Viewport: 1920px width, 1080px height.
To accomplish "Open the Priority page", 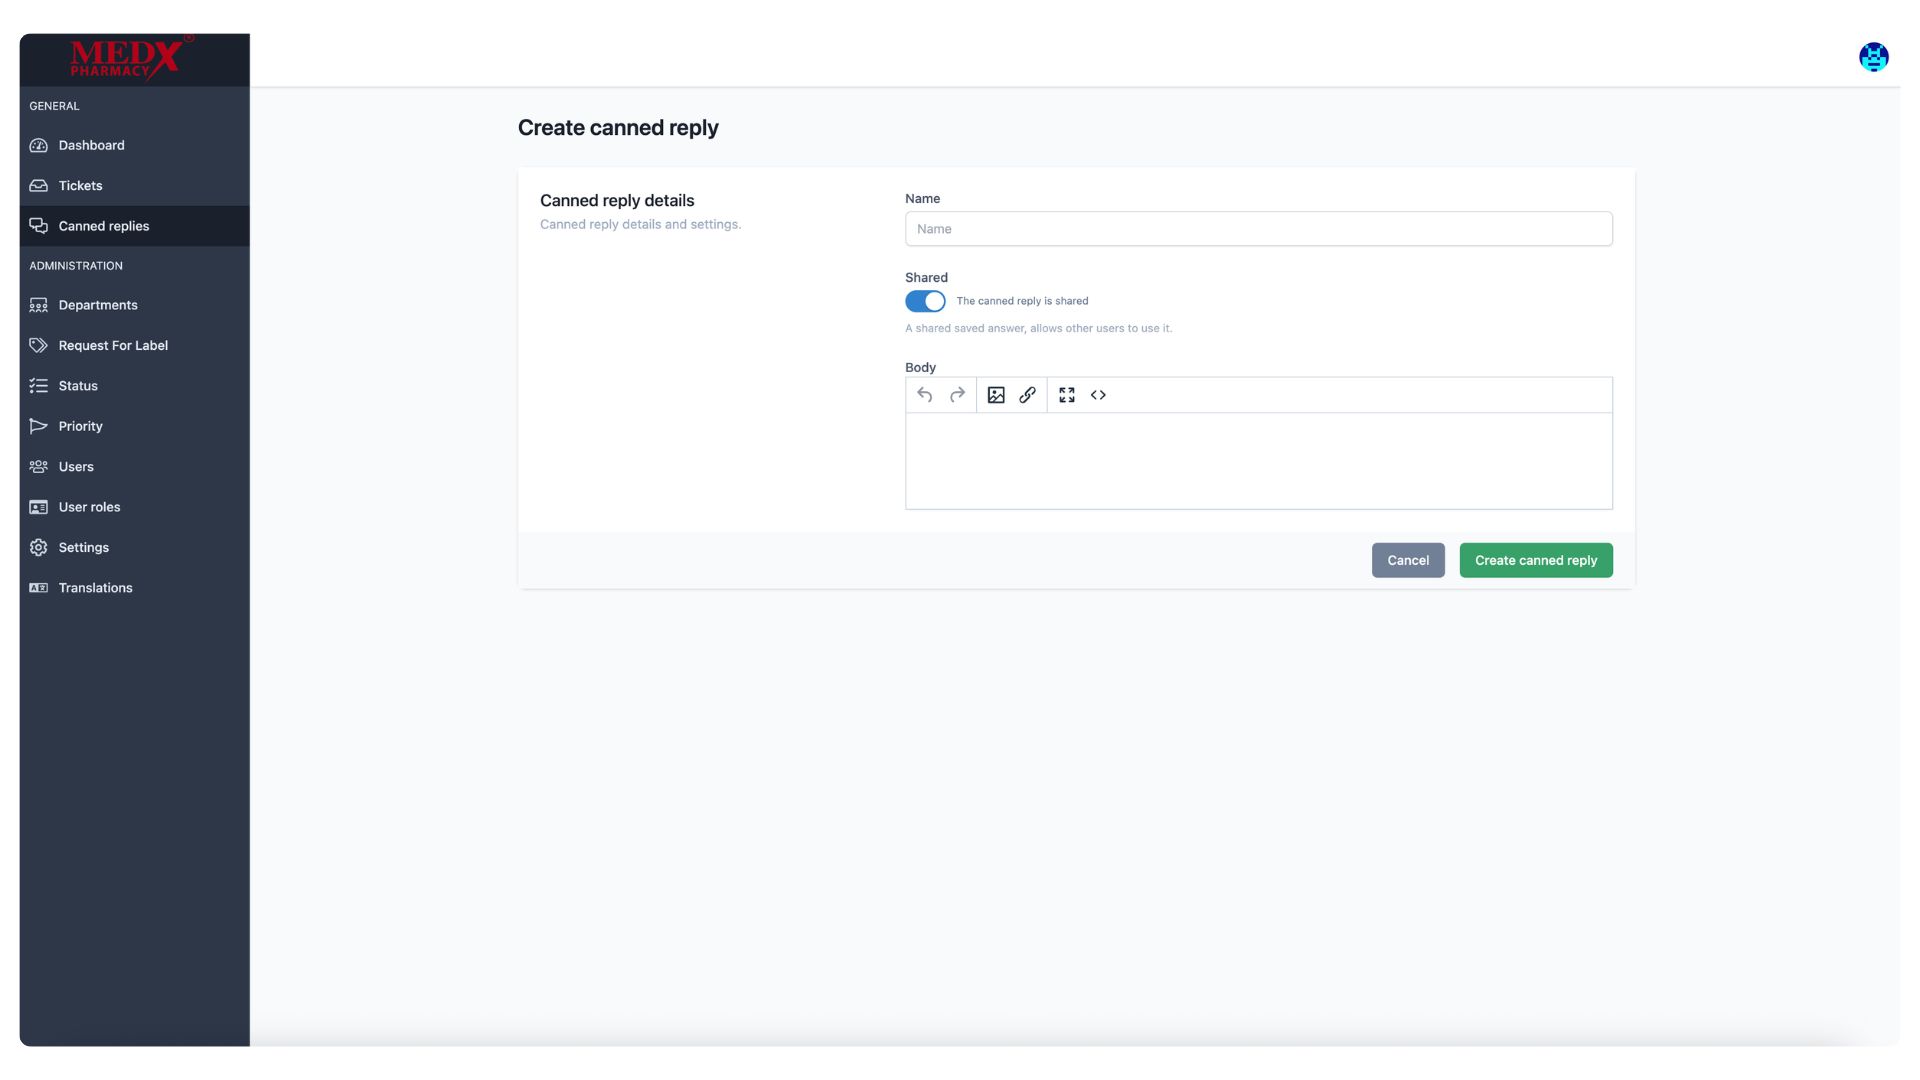I will tap(134, 426).
